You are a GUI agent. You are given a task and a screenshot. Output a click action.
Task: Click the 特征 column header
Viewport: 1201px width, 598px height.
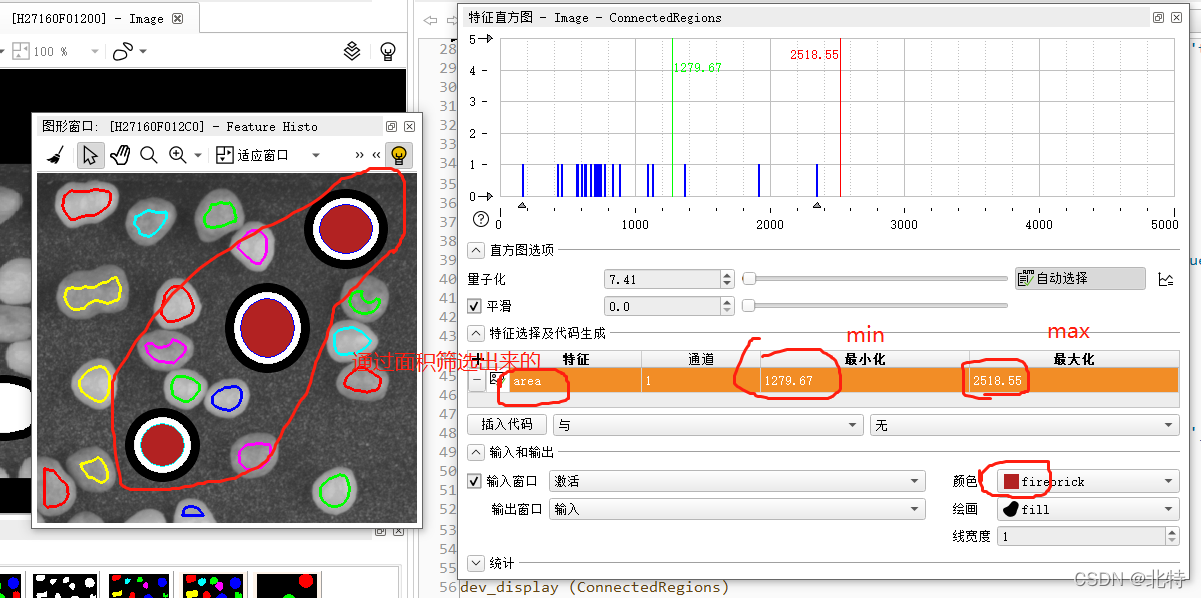pos(575,358)
